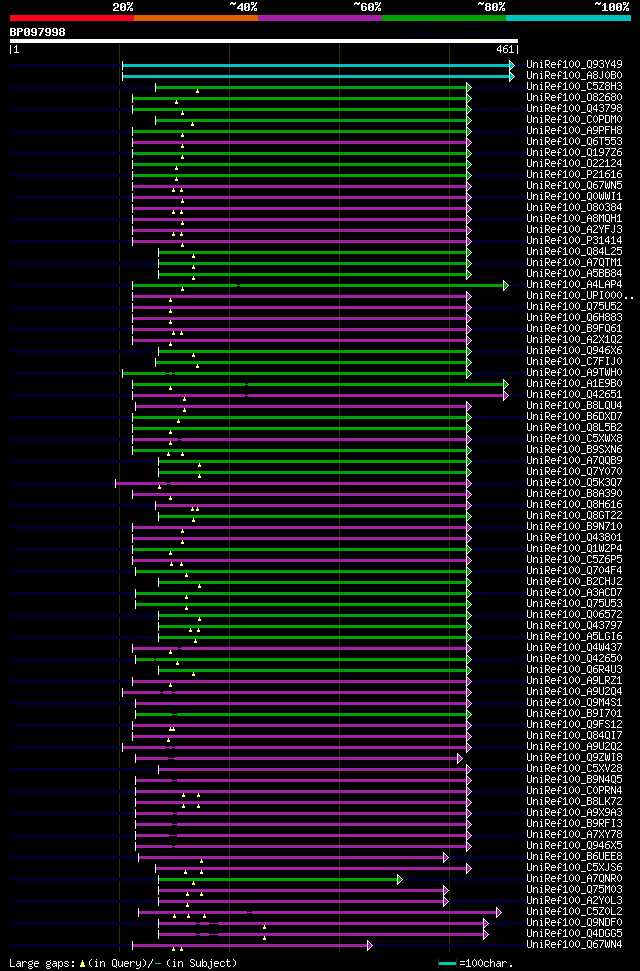Select the UniRef100_Q06572 label

[x=574, y=614]
